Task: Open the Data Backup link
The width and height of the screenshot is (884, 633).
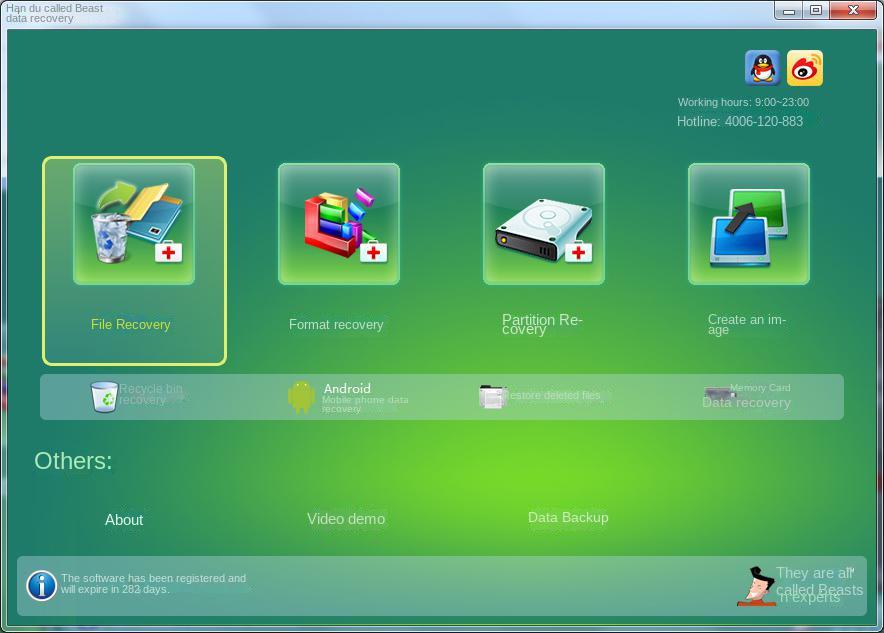Action: click(x=568, y=517)
